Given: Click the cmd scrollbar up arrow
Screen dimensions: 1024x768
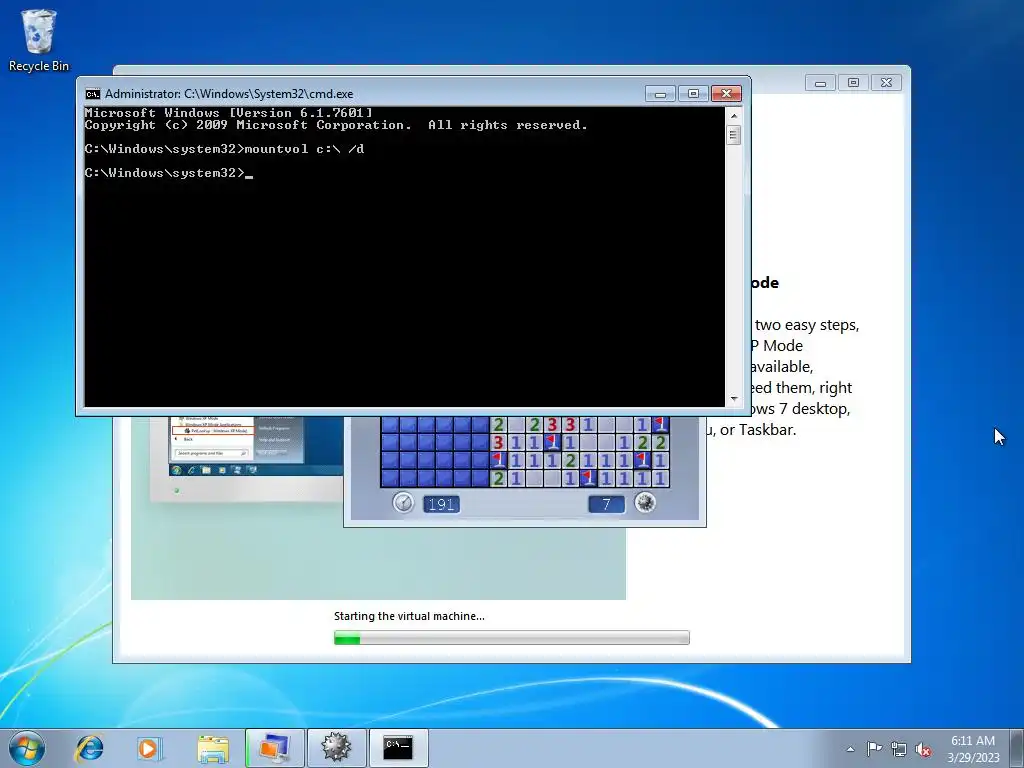Looking at the screenshot, I should [734, 116].
